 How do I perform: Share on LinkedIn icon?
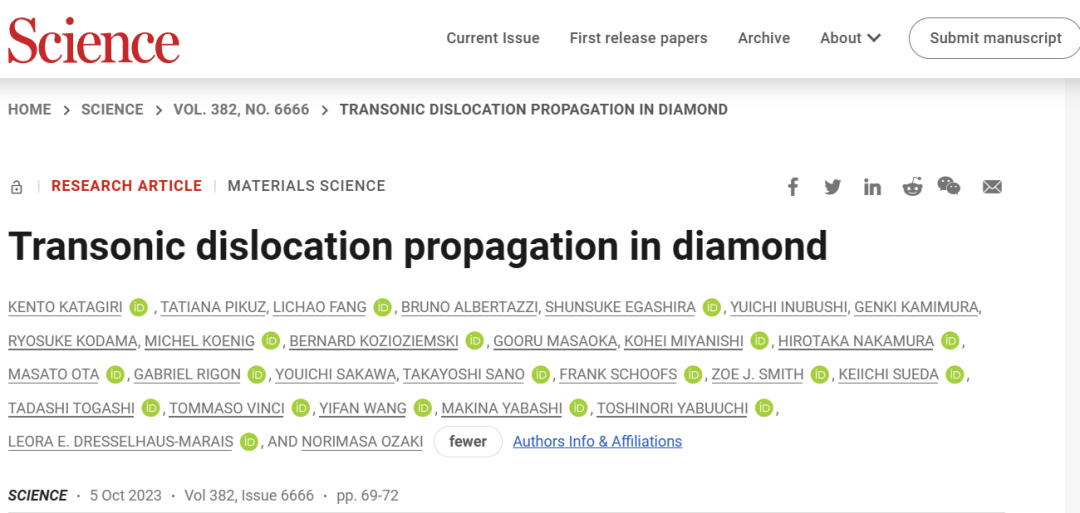[873, 187]
